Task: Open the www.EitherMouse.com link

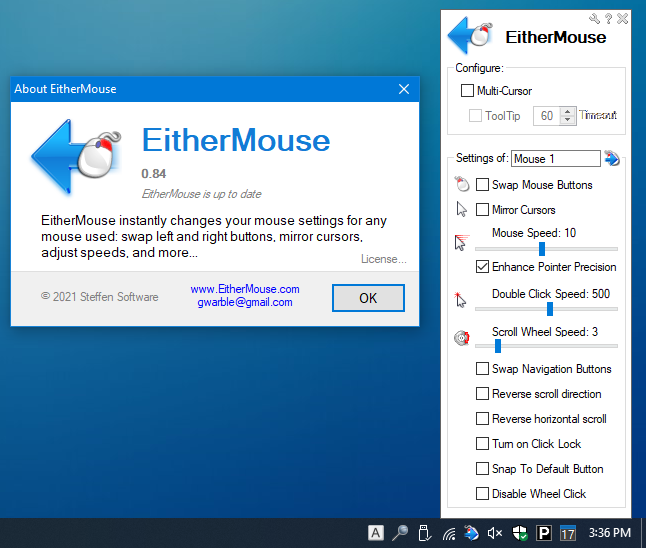Action: pos(245,289)
